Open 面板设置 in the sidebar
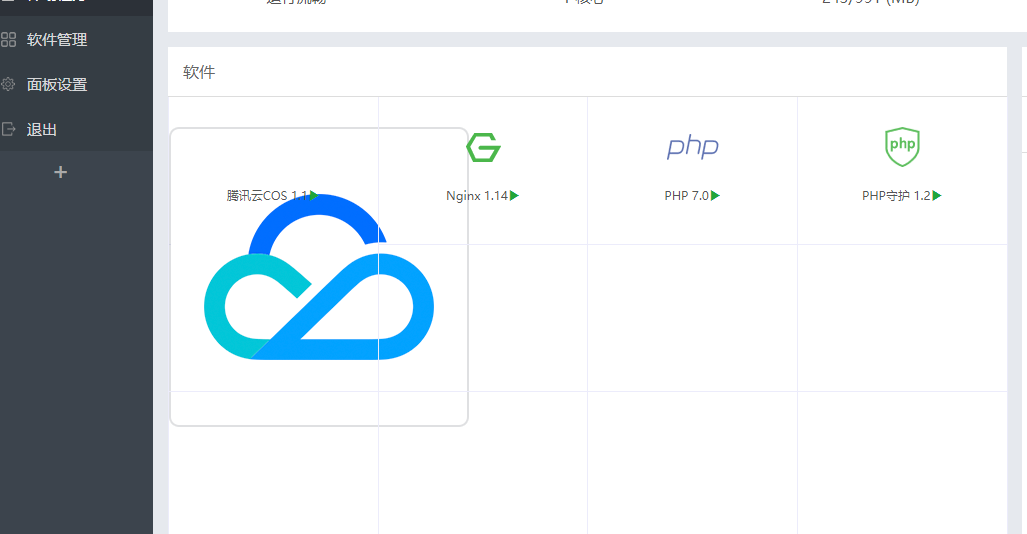The image size is (1027, 534). pyautogui.click(x=57, y=85)
